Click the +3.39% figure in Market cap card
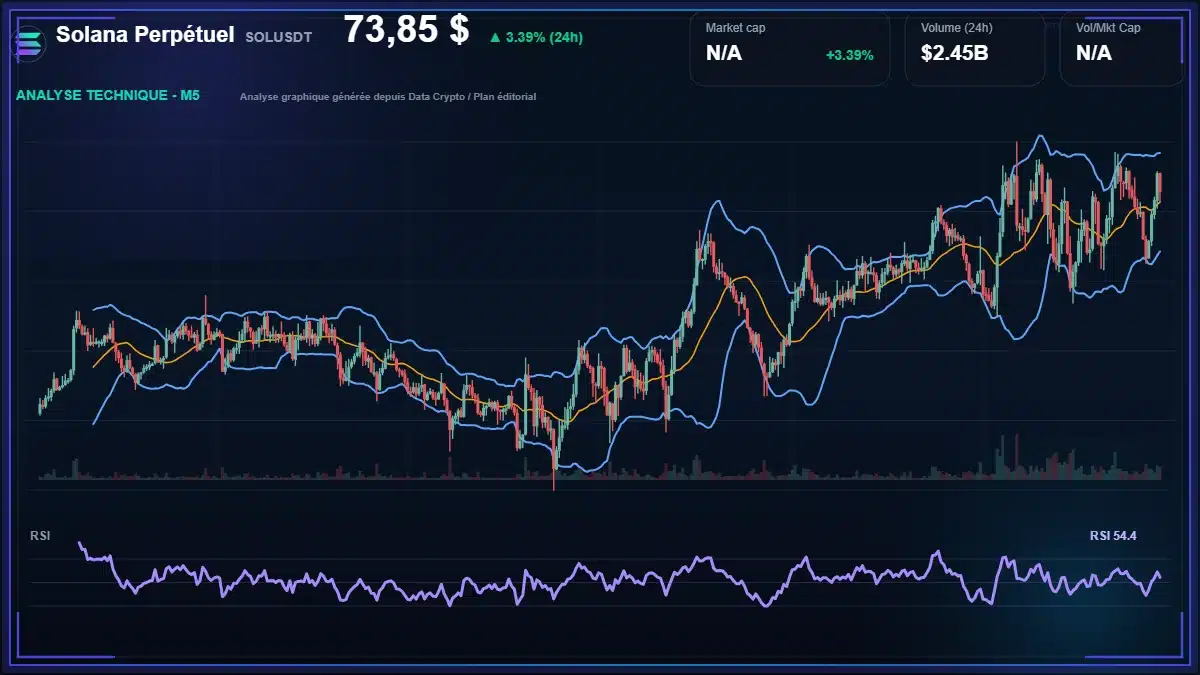This screenshot has height=675, width=1200. point(849,55)
